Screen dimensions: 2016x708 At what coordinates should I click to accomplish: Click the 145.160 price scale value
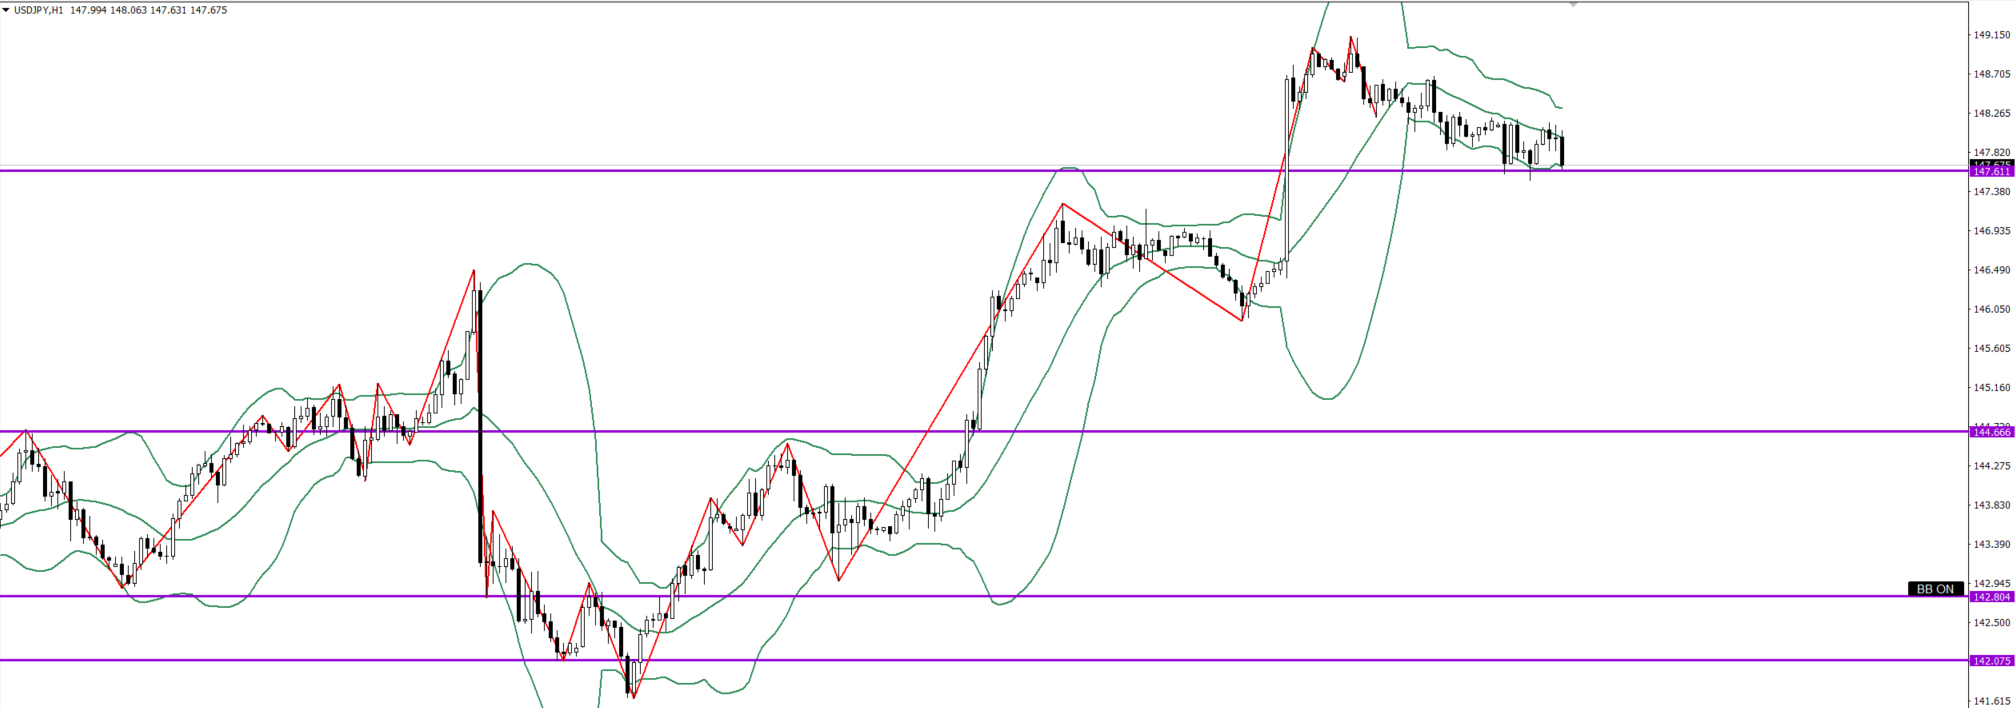click(x=1991, y=387)
